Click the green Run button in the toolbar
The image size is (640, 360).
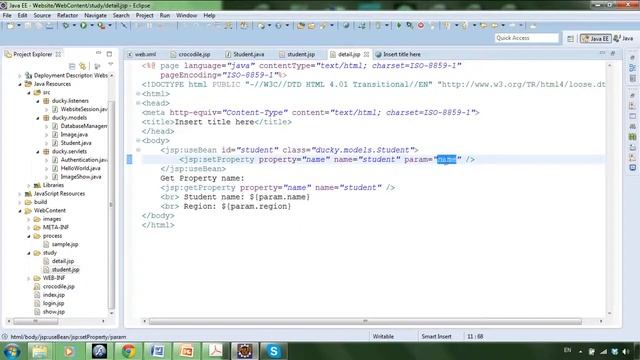click(83, 26)
